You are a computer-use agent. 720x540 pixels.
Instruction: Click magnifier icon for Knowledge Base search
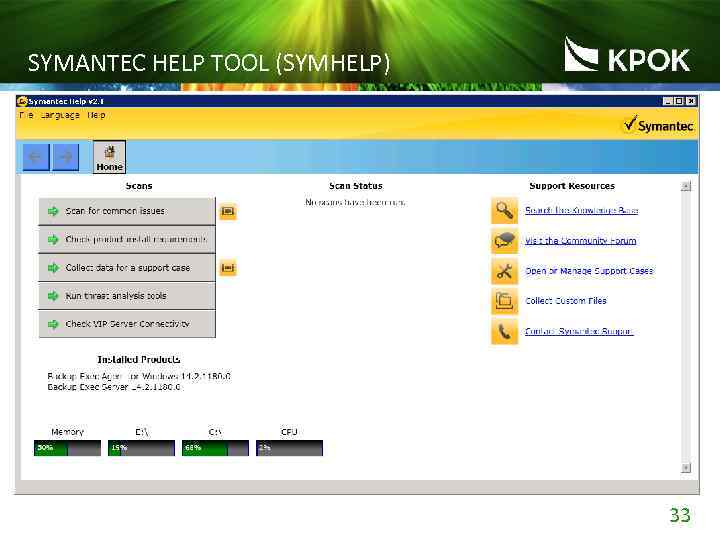pos(504,211)
